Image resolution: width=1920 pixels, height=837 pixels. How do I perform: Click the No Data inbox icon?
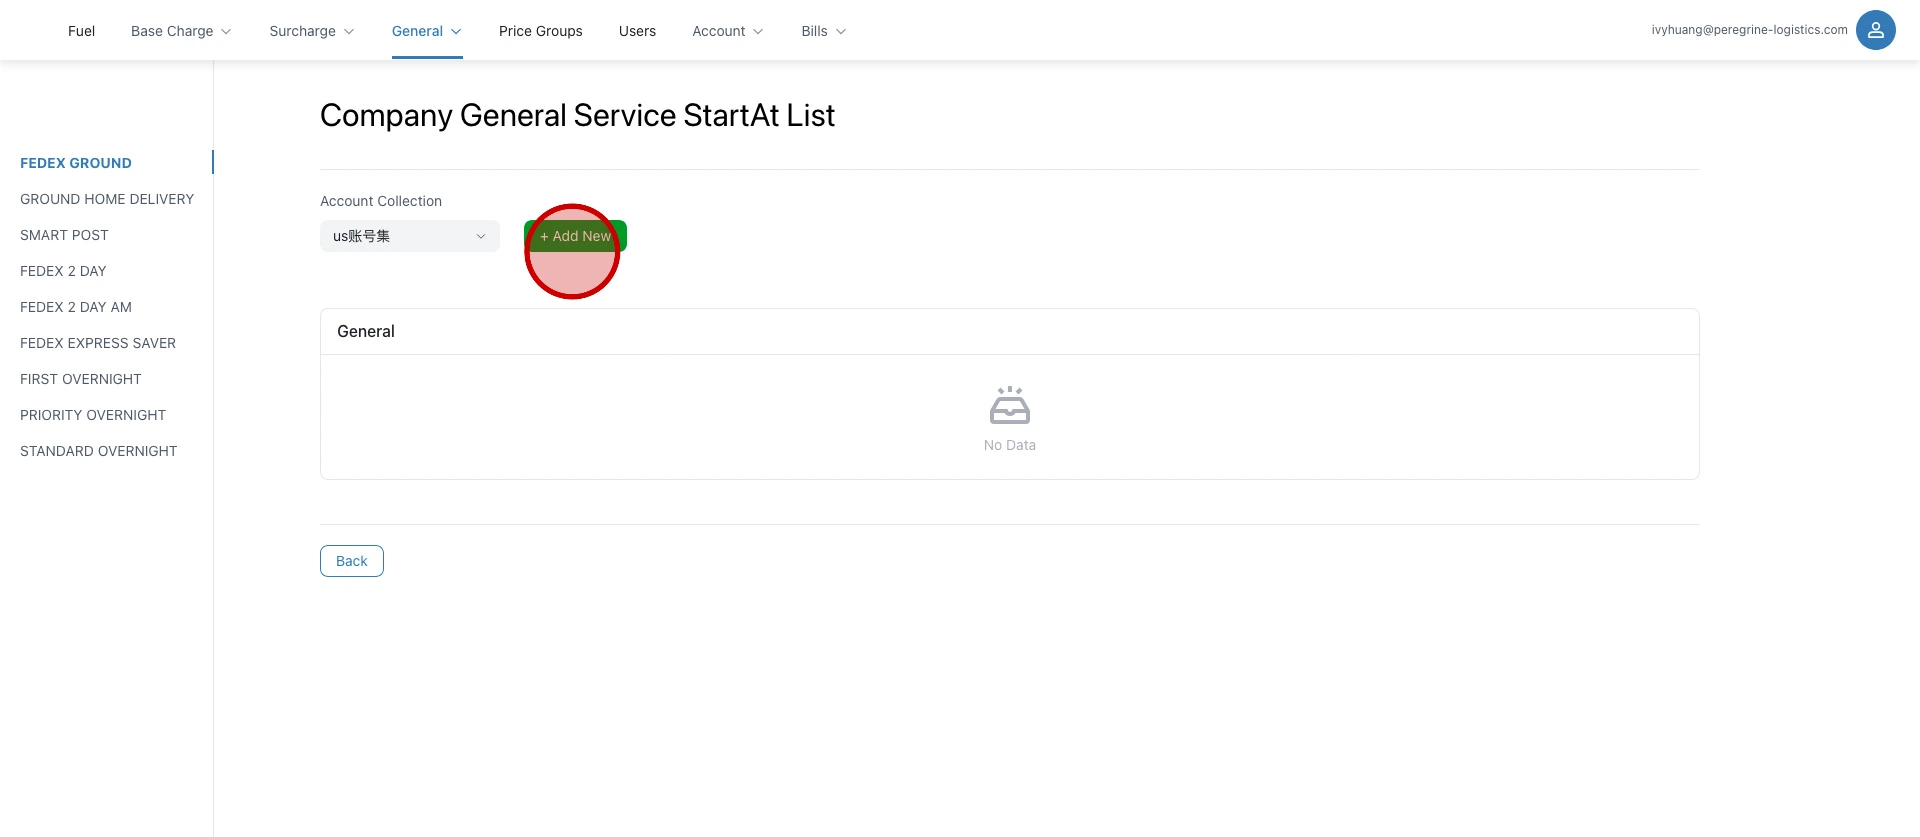click(x=1009, y=406)
